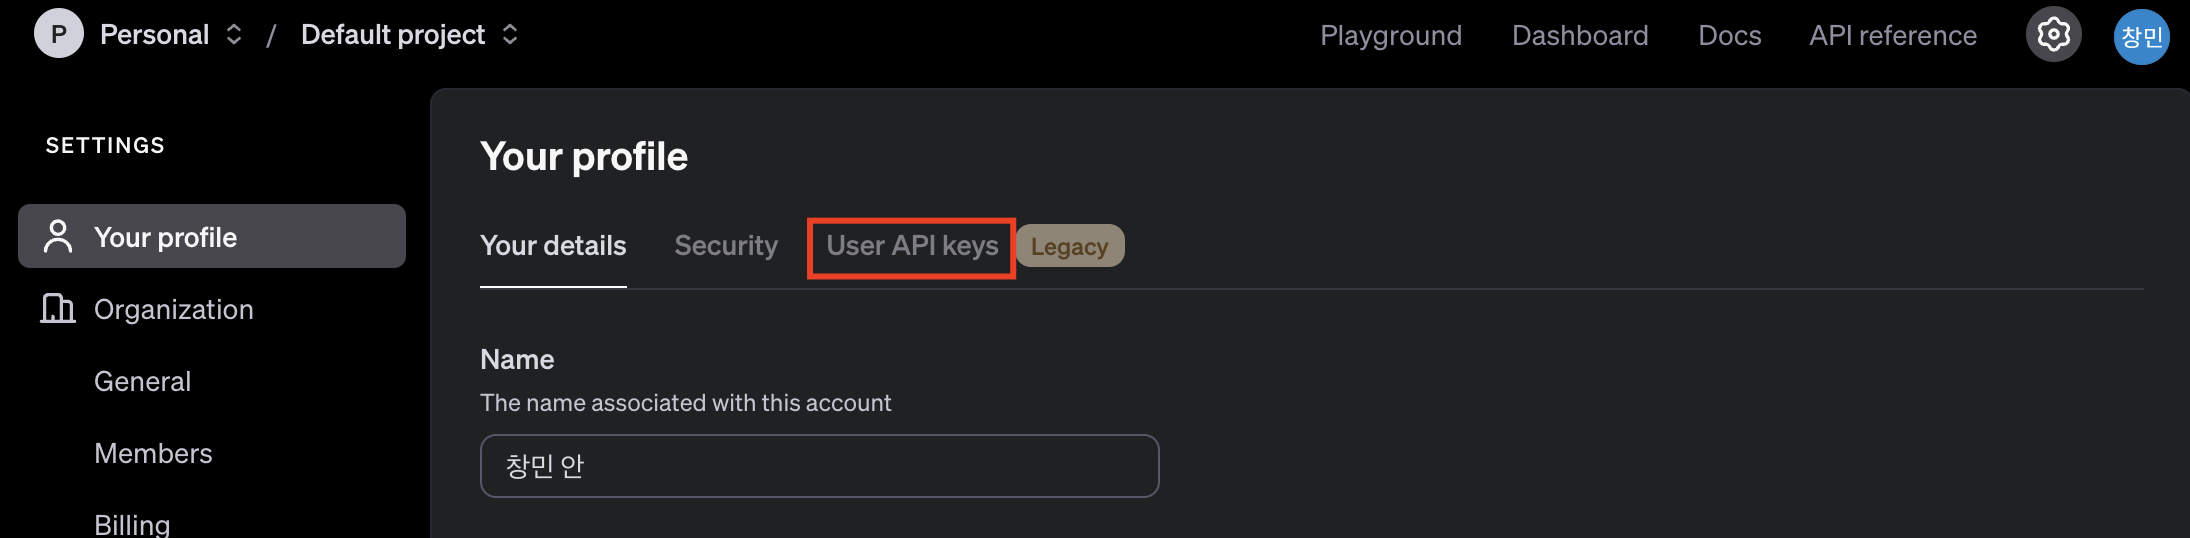2190x538 pixels.
Task: Open the Docs link
Action: click(1730, 36)
